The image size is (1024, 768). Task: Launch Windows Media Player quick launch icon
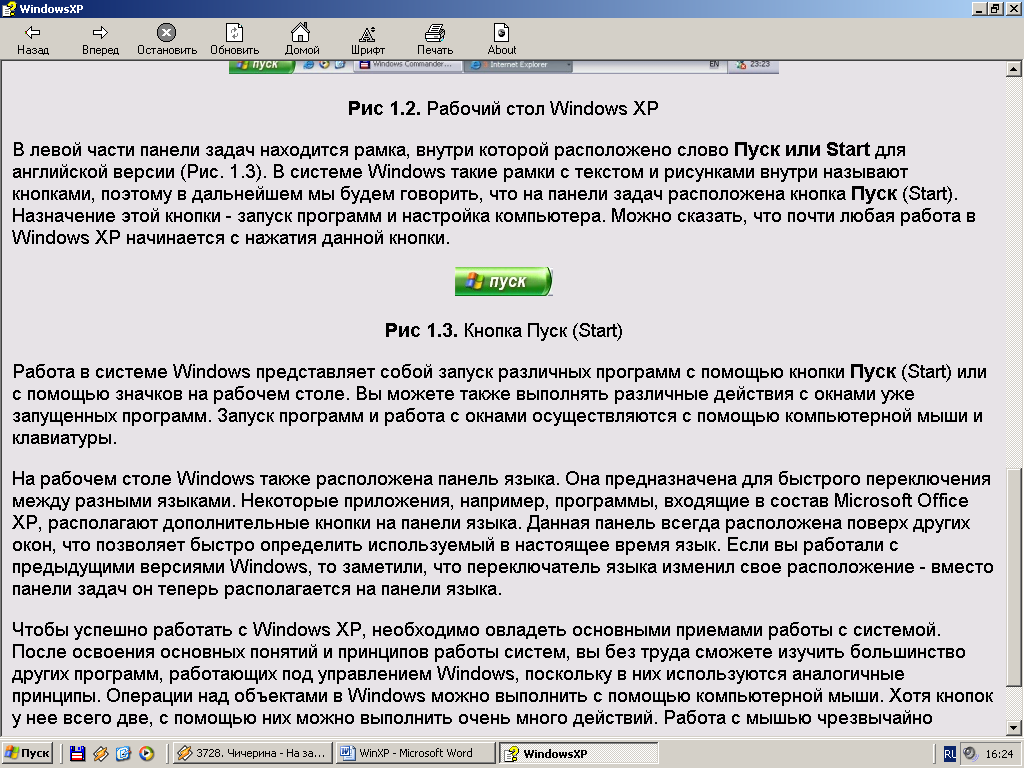tap(146, 754)
